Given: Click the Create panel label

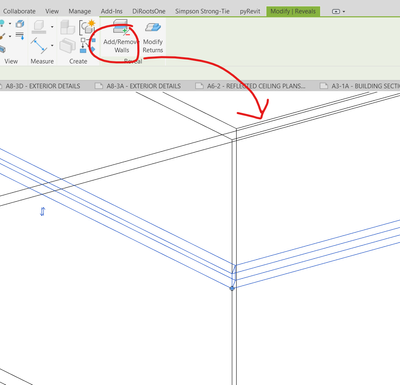Looking at the screenshot, I should 78,61.
